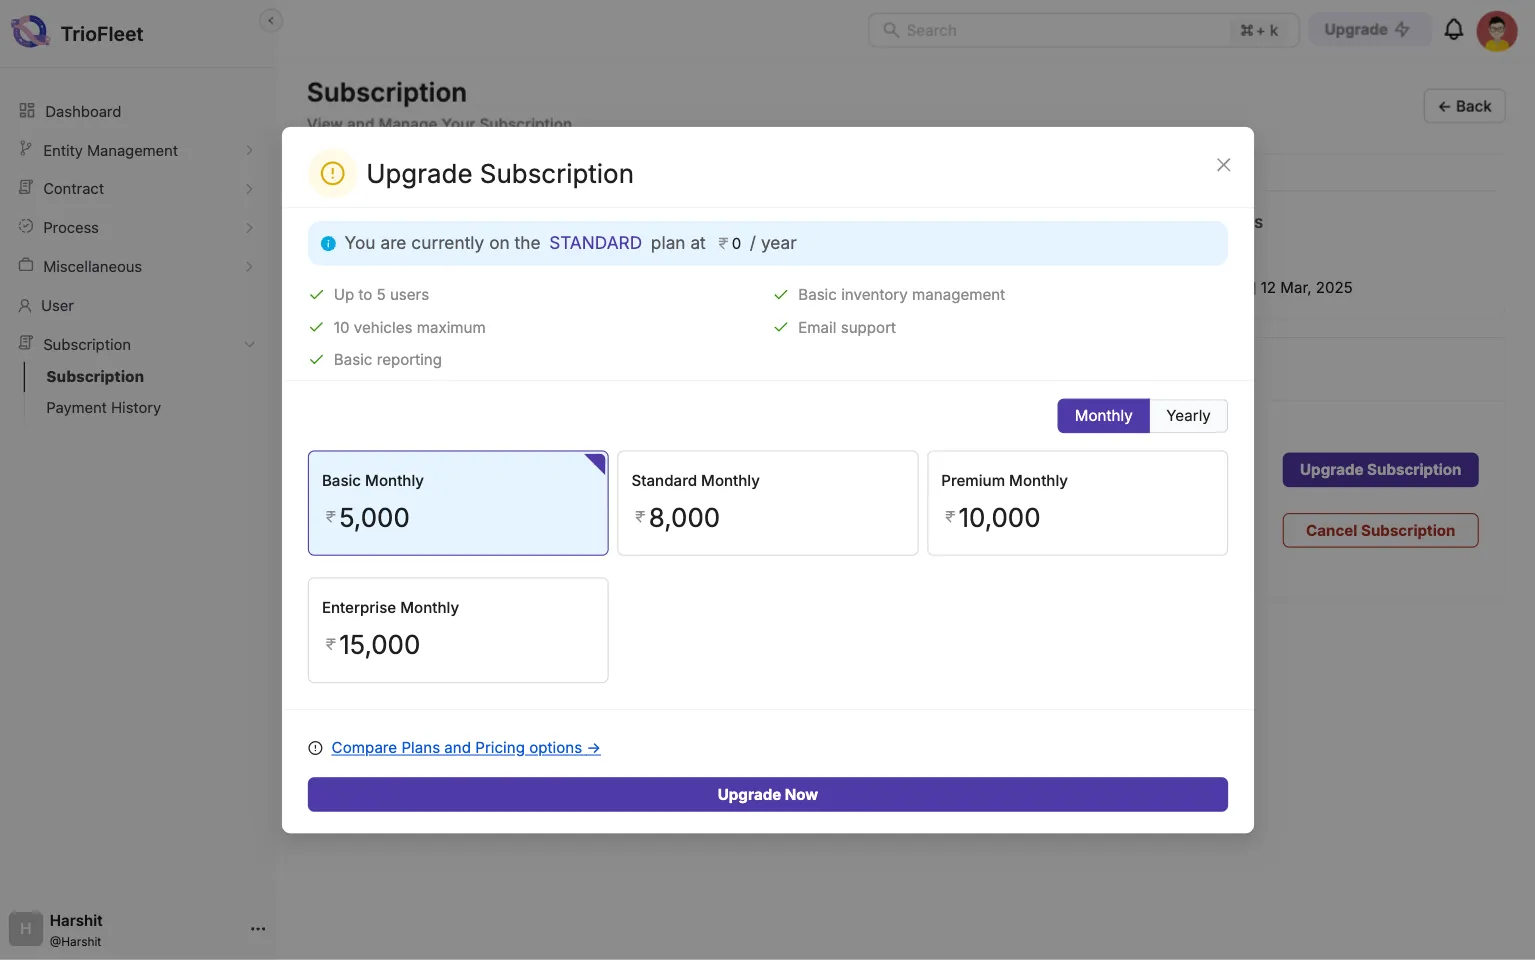Image resolution: width=1535 pixels, height=960 pixels.
Task: Expand the Entity Management section
Action: click(x=250, y=150)
